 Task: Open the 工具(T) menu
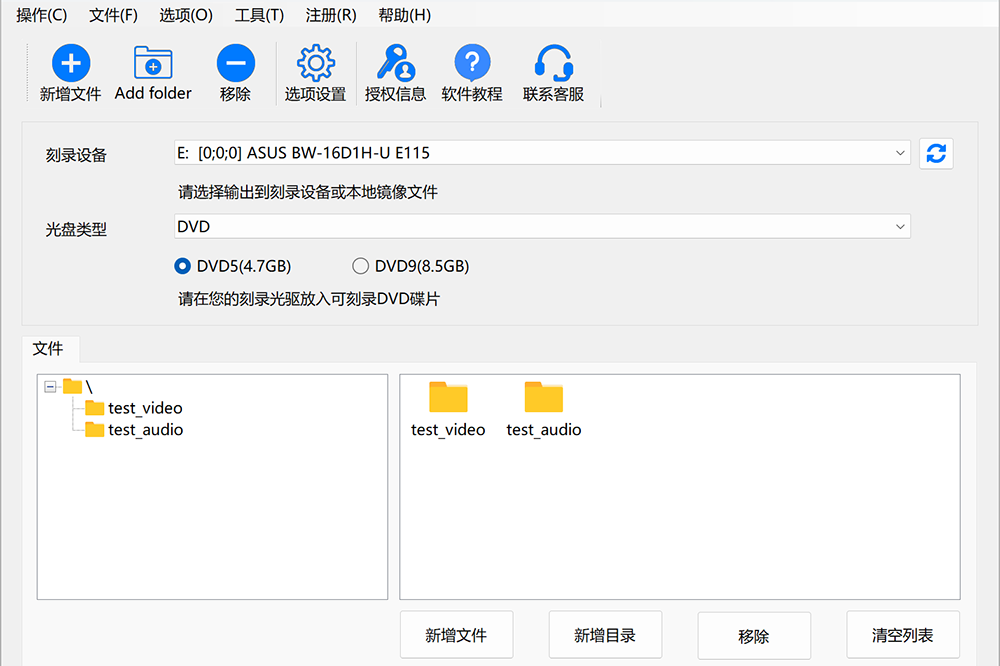point(259,15)
